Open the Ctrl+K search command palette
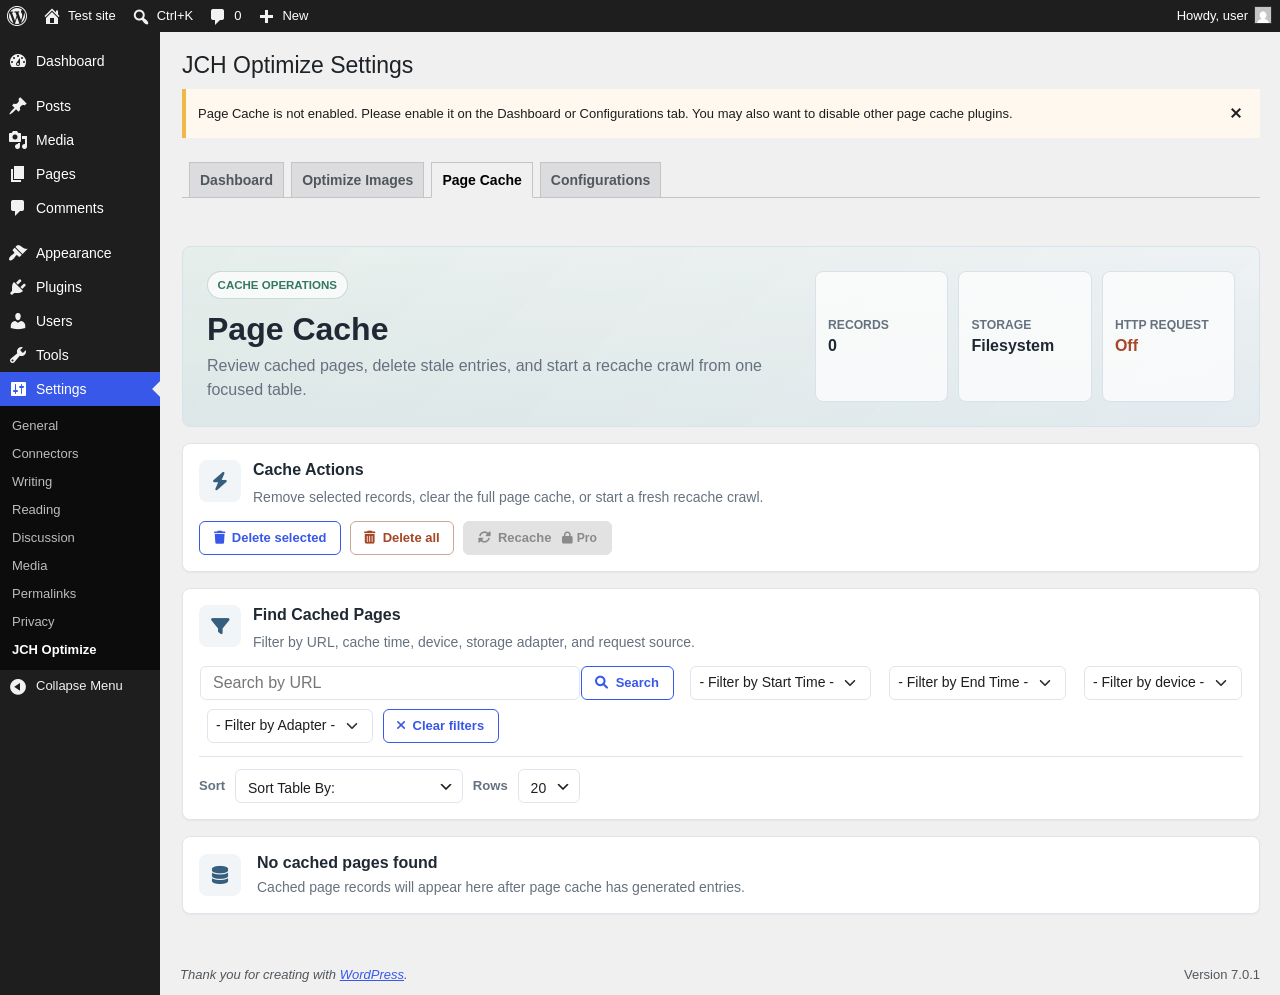 [163, 16]
